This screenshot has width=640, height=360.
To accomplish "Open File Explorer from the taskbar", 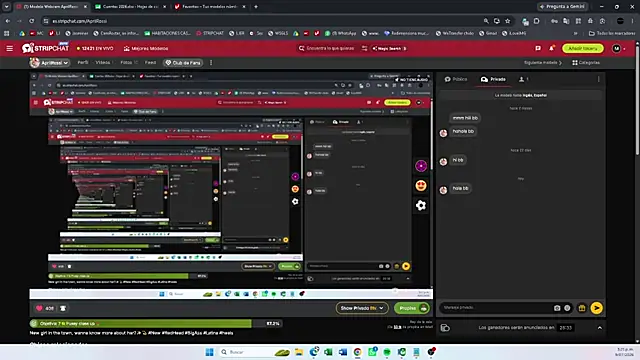I will [x=299, y=352].
